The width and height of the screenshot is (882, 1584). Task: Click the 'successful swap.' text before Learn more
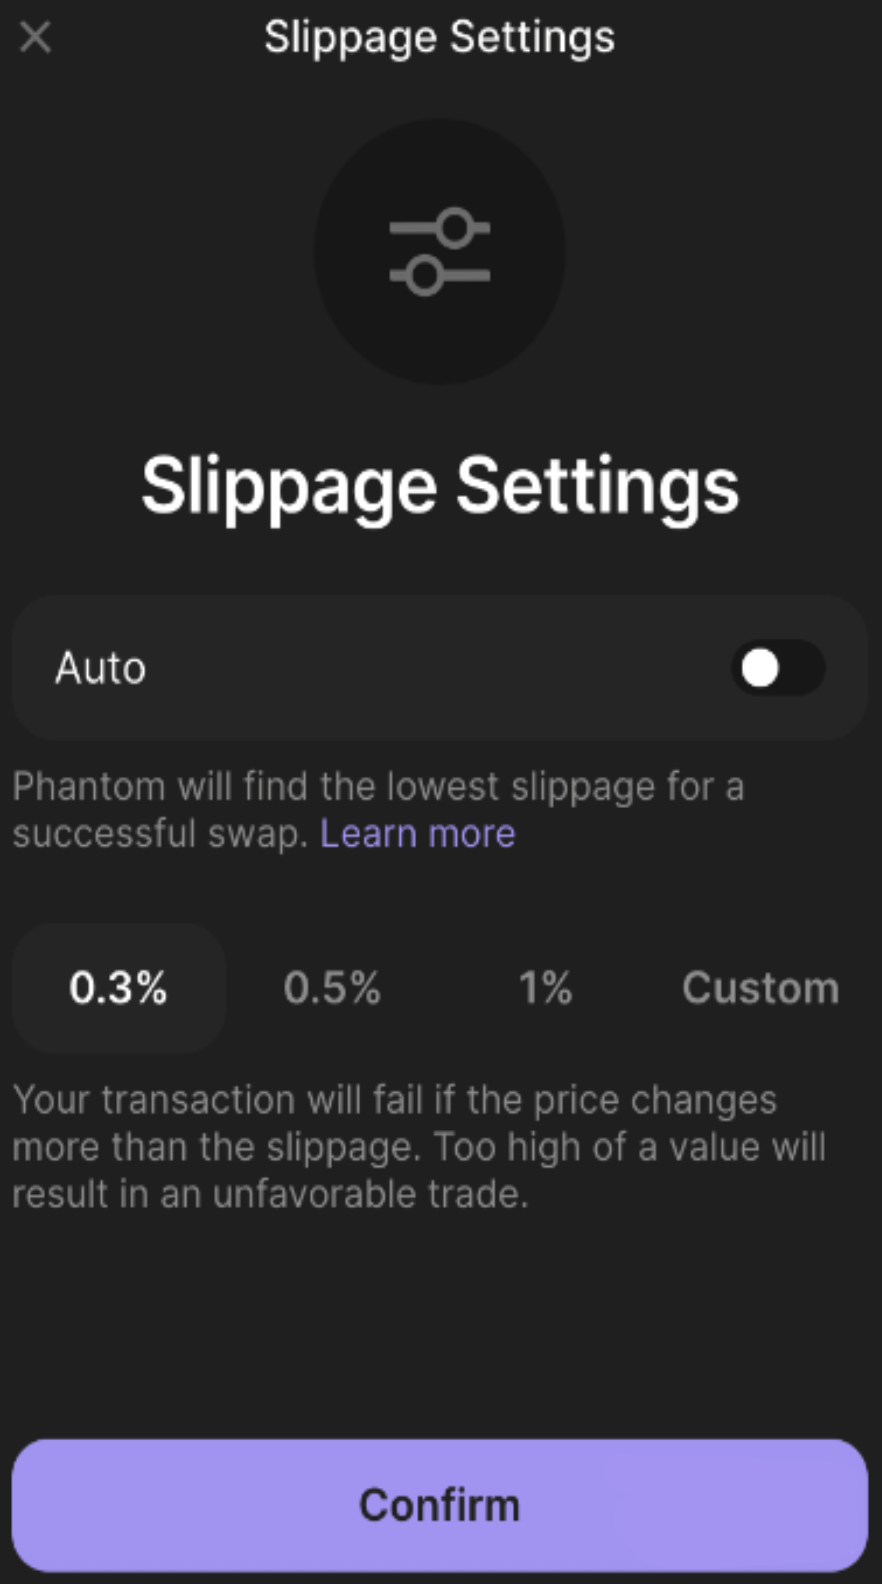pos(160,834)
